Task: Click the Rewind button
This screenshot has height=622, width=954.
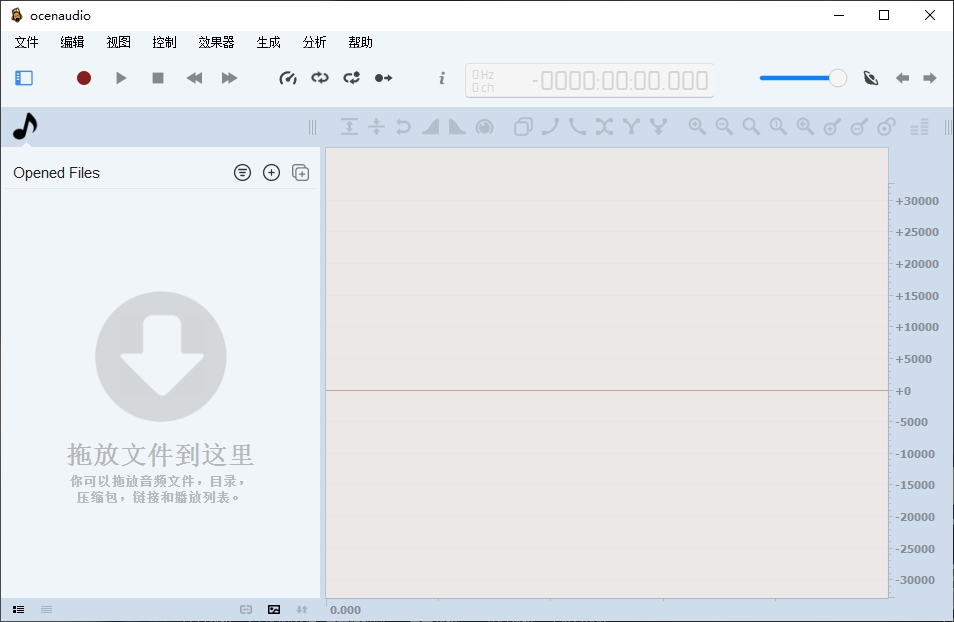Action: [x=194, y=78]
